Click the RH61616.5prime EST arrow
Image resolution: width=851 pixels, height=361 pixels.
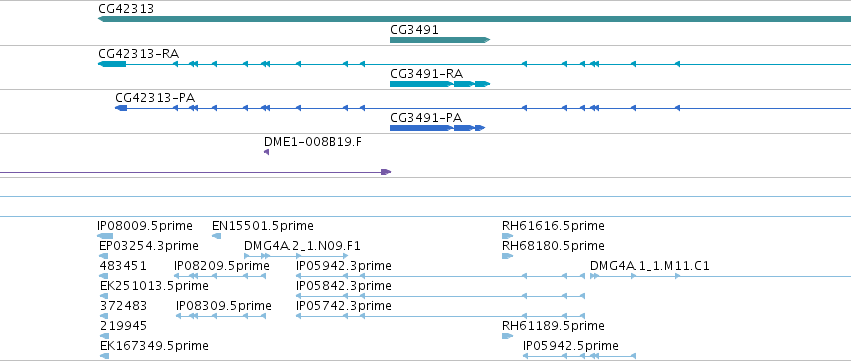507,236
